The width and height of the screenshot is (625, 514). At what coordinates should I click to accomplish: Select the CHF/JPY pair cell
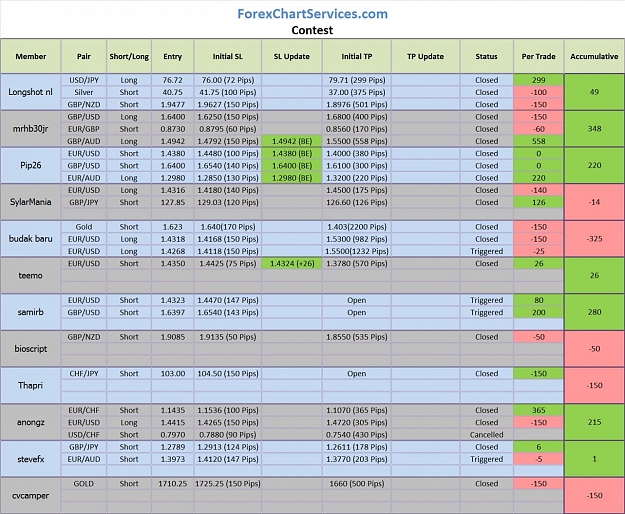pyautogui.click(x=84, y=373)
